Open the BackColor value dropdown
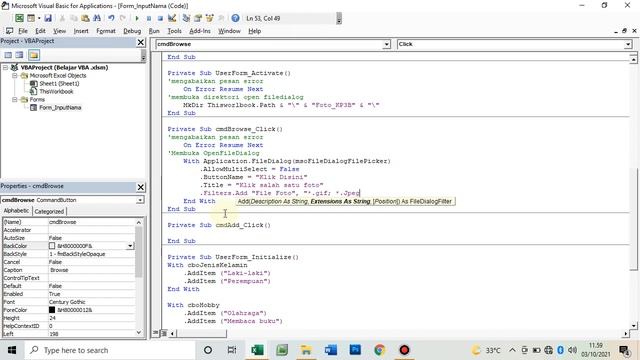This screenshot has height=360, width=640. pyautogui.click(x=130, y=246)
